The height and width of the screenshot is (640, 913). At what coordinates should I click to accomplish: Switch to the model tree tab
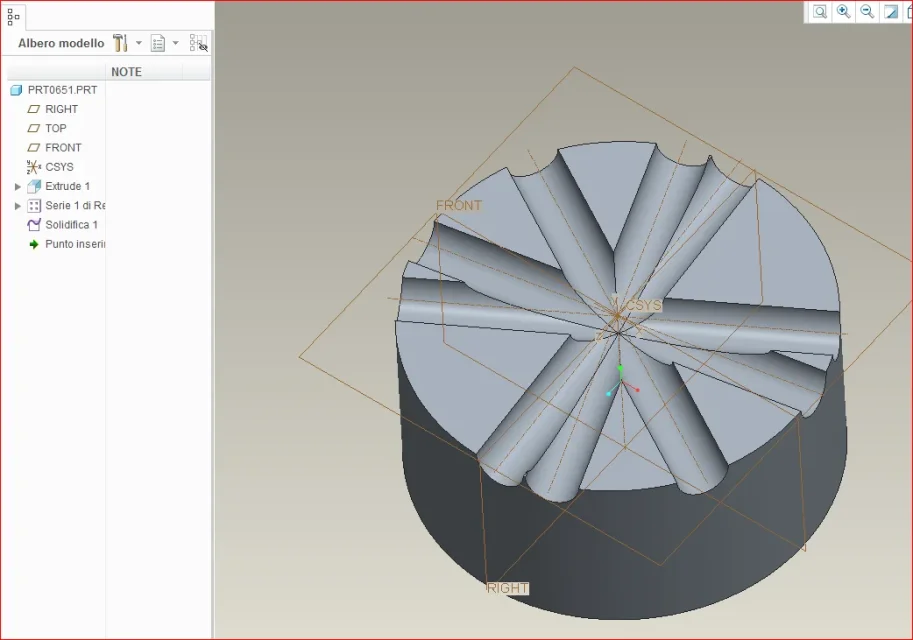14,17
